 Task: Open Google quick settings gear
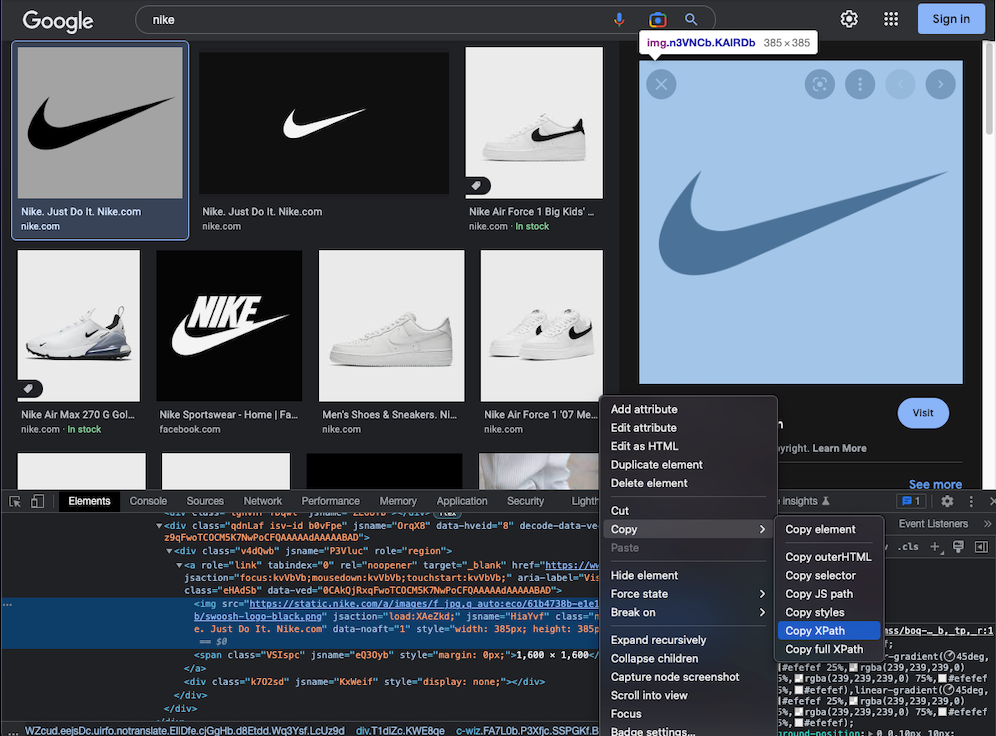coord(849,19)
